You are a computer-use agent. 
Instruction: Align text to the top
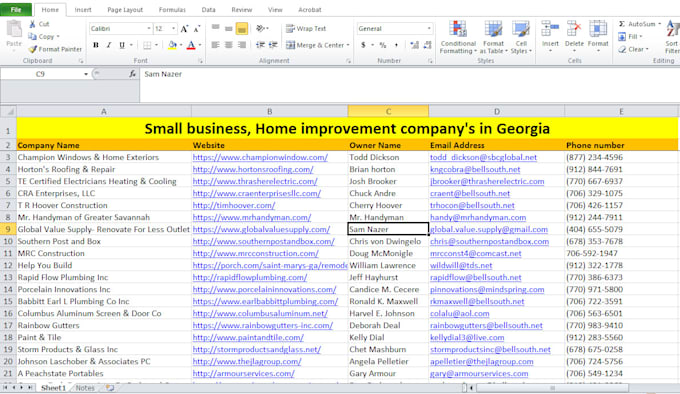pyautogui.click(x=216, y=28)
